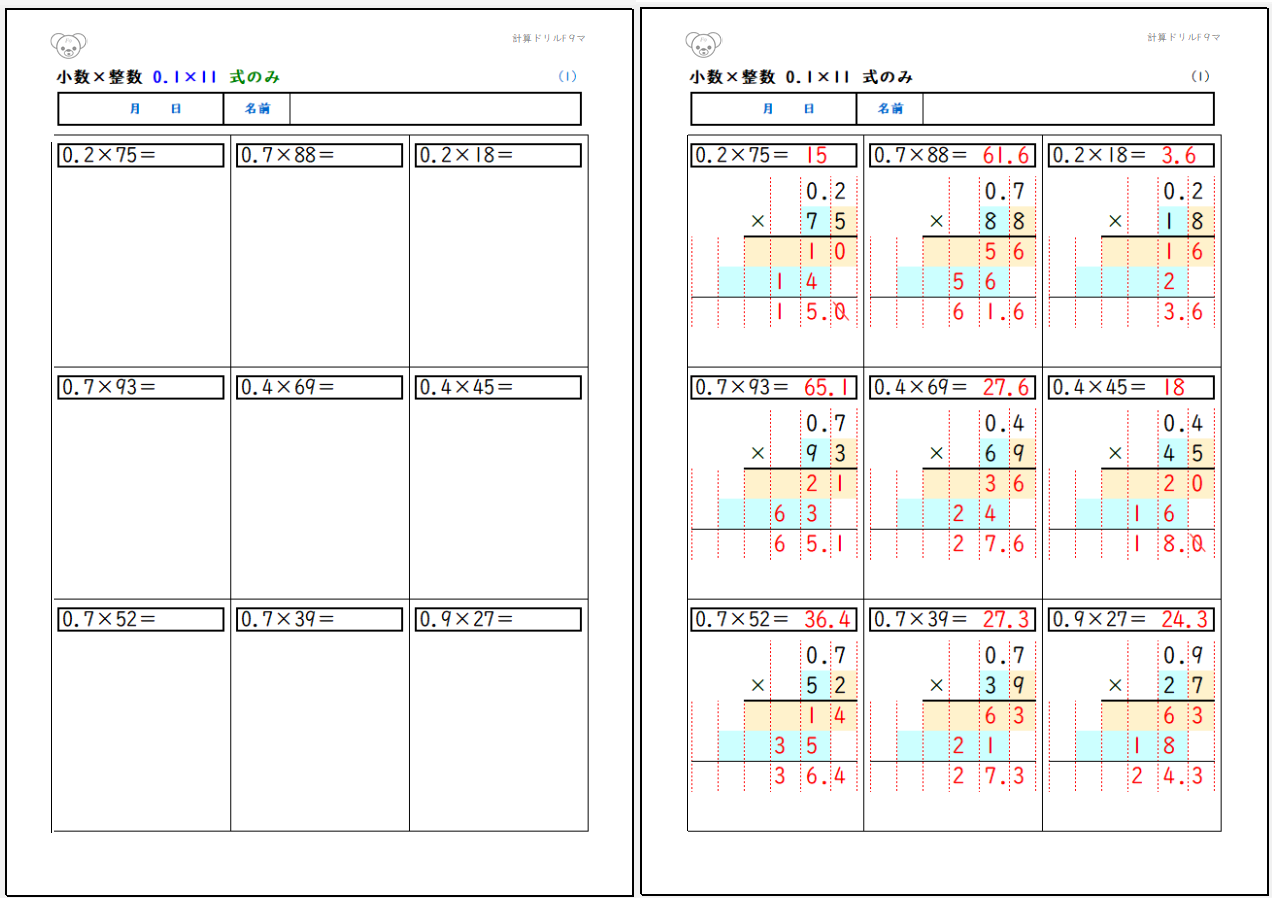The width and height of the screenshot is (1272, 898).
Task: Click the empty name field on the answer sheet
Action: pyautogui.click(x=1067, y=109)
